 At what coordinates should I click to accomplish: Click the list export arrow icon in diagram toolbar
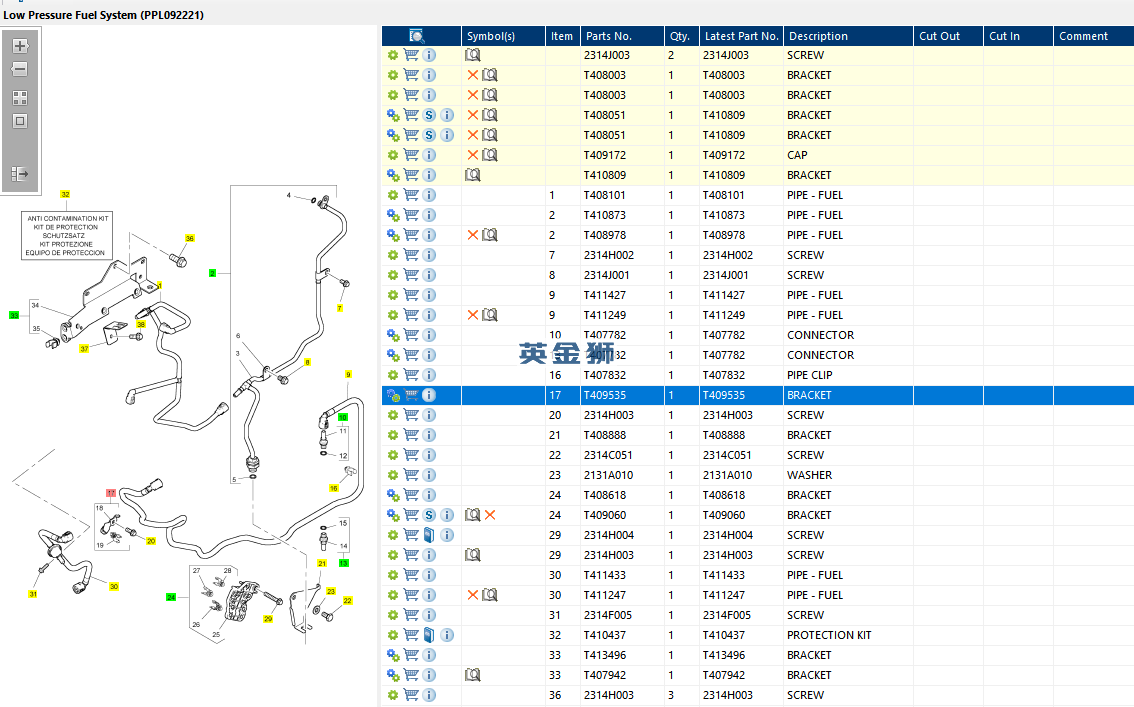19,174
